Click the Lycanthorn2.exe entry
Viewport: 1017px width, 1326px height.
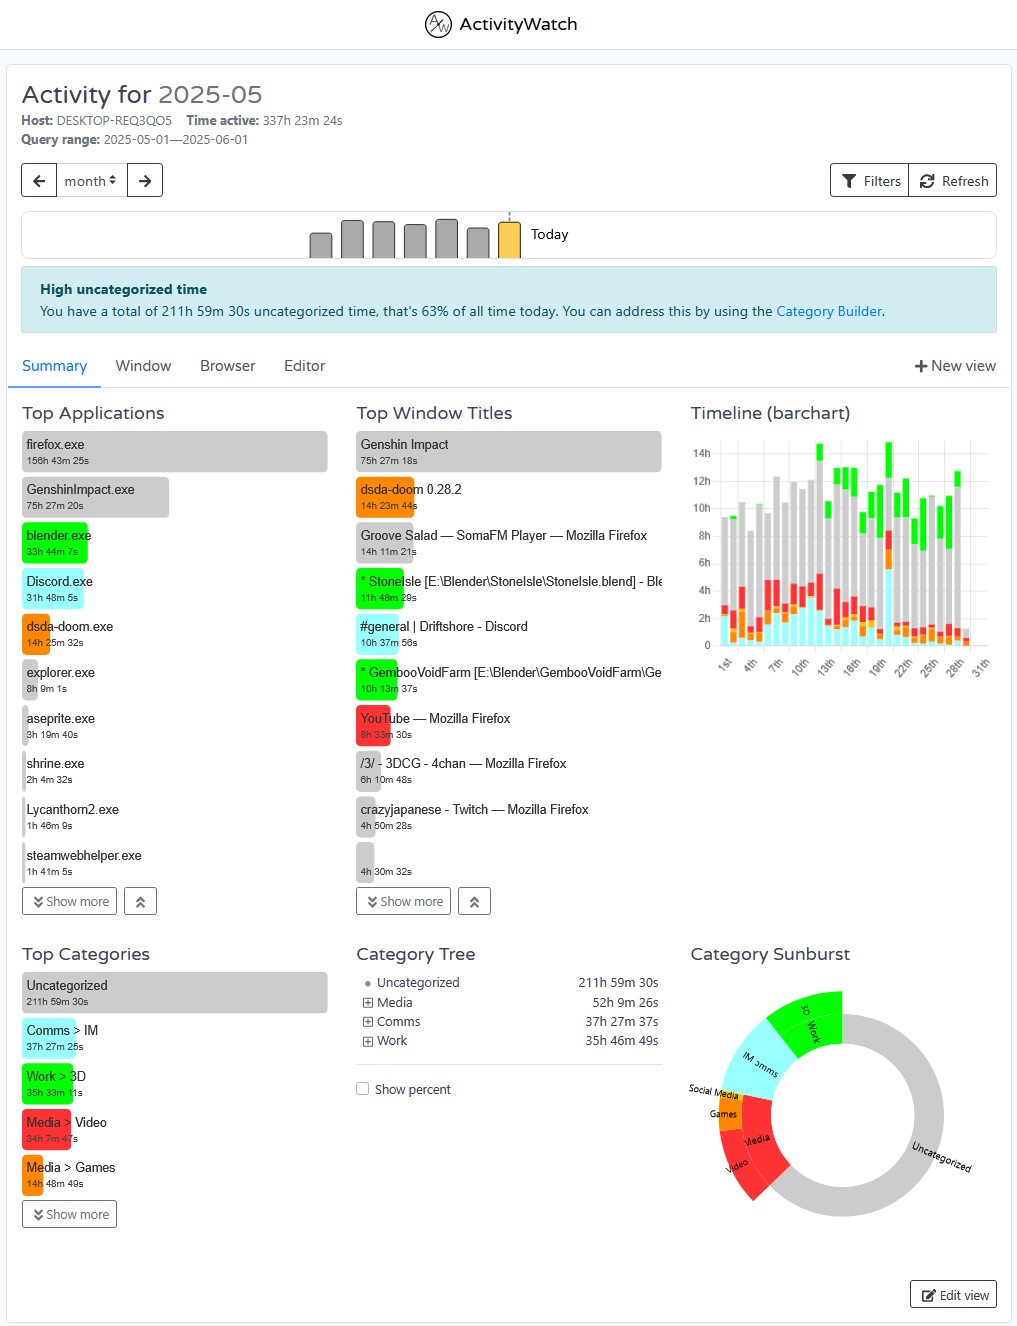coord(72,817)
